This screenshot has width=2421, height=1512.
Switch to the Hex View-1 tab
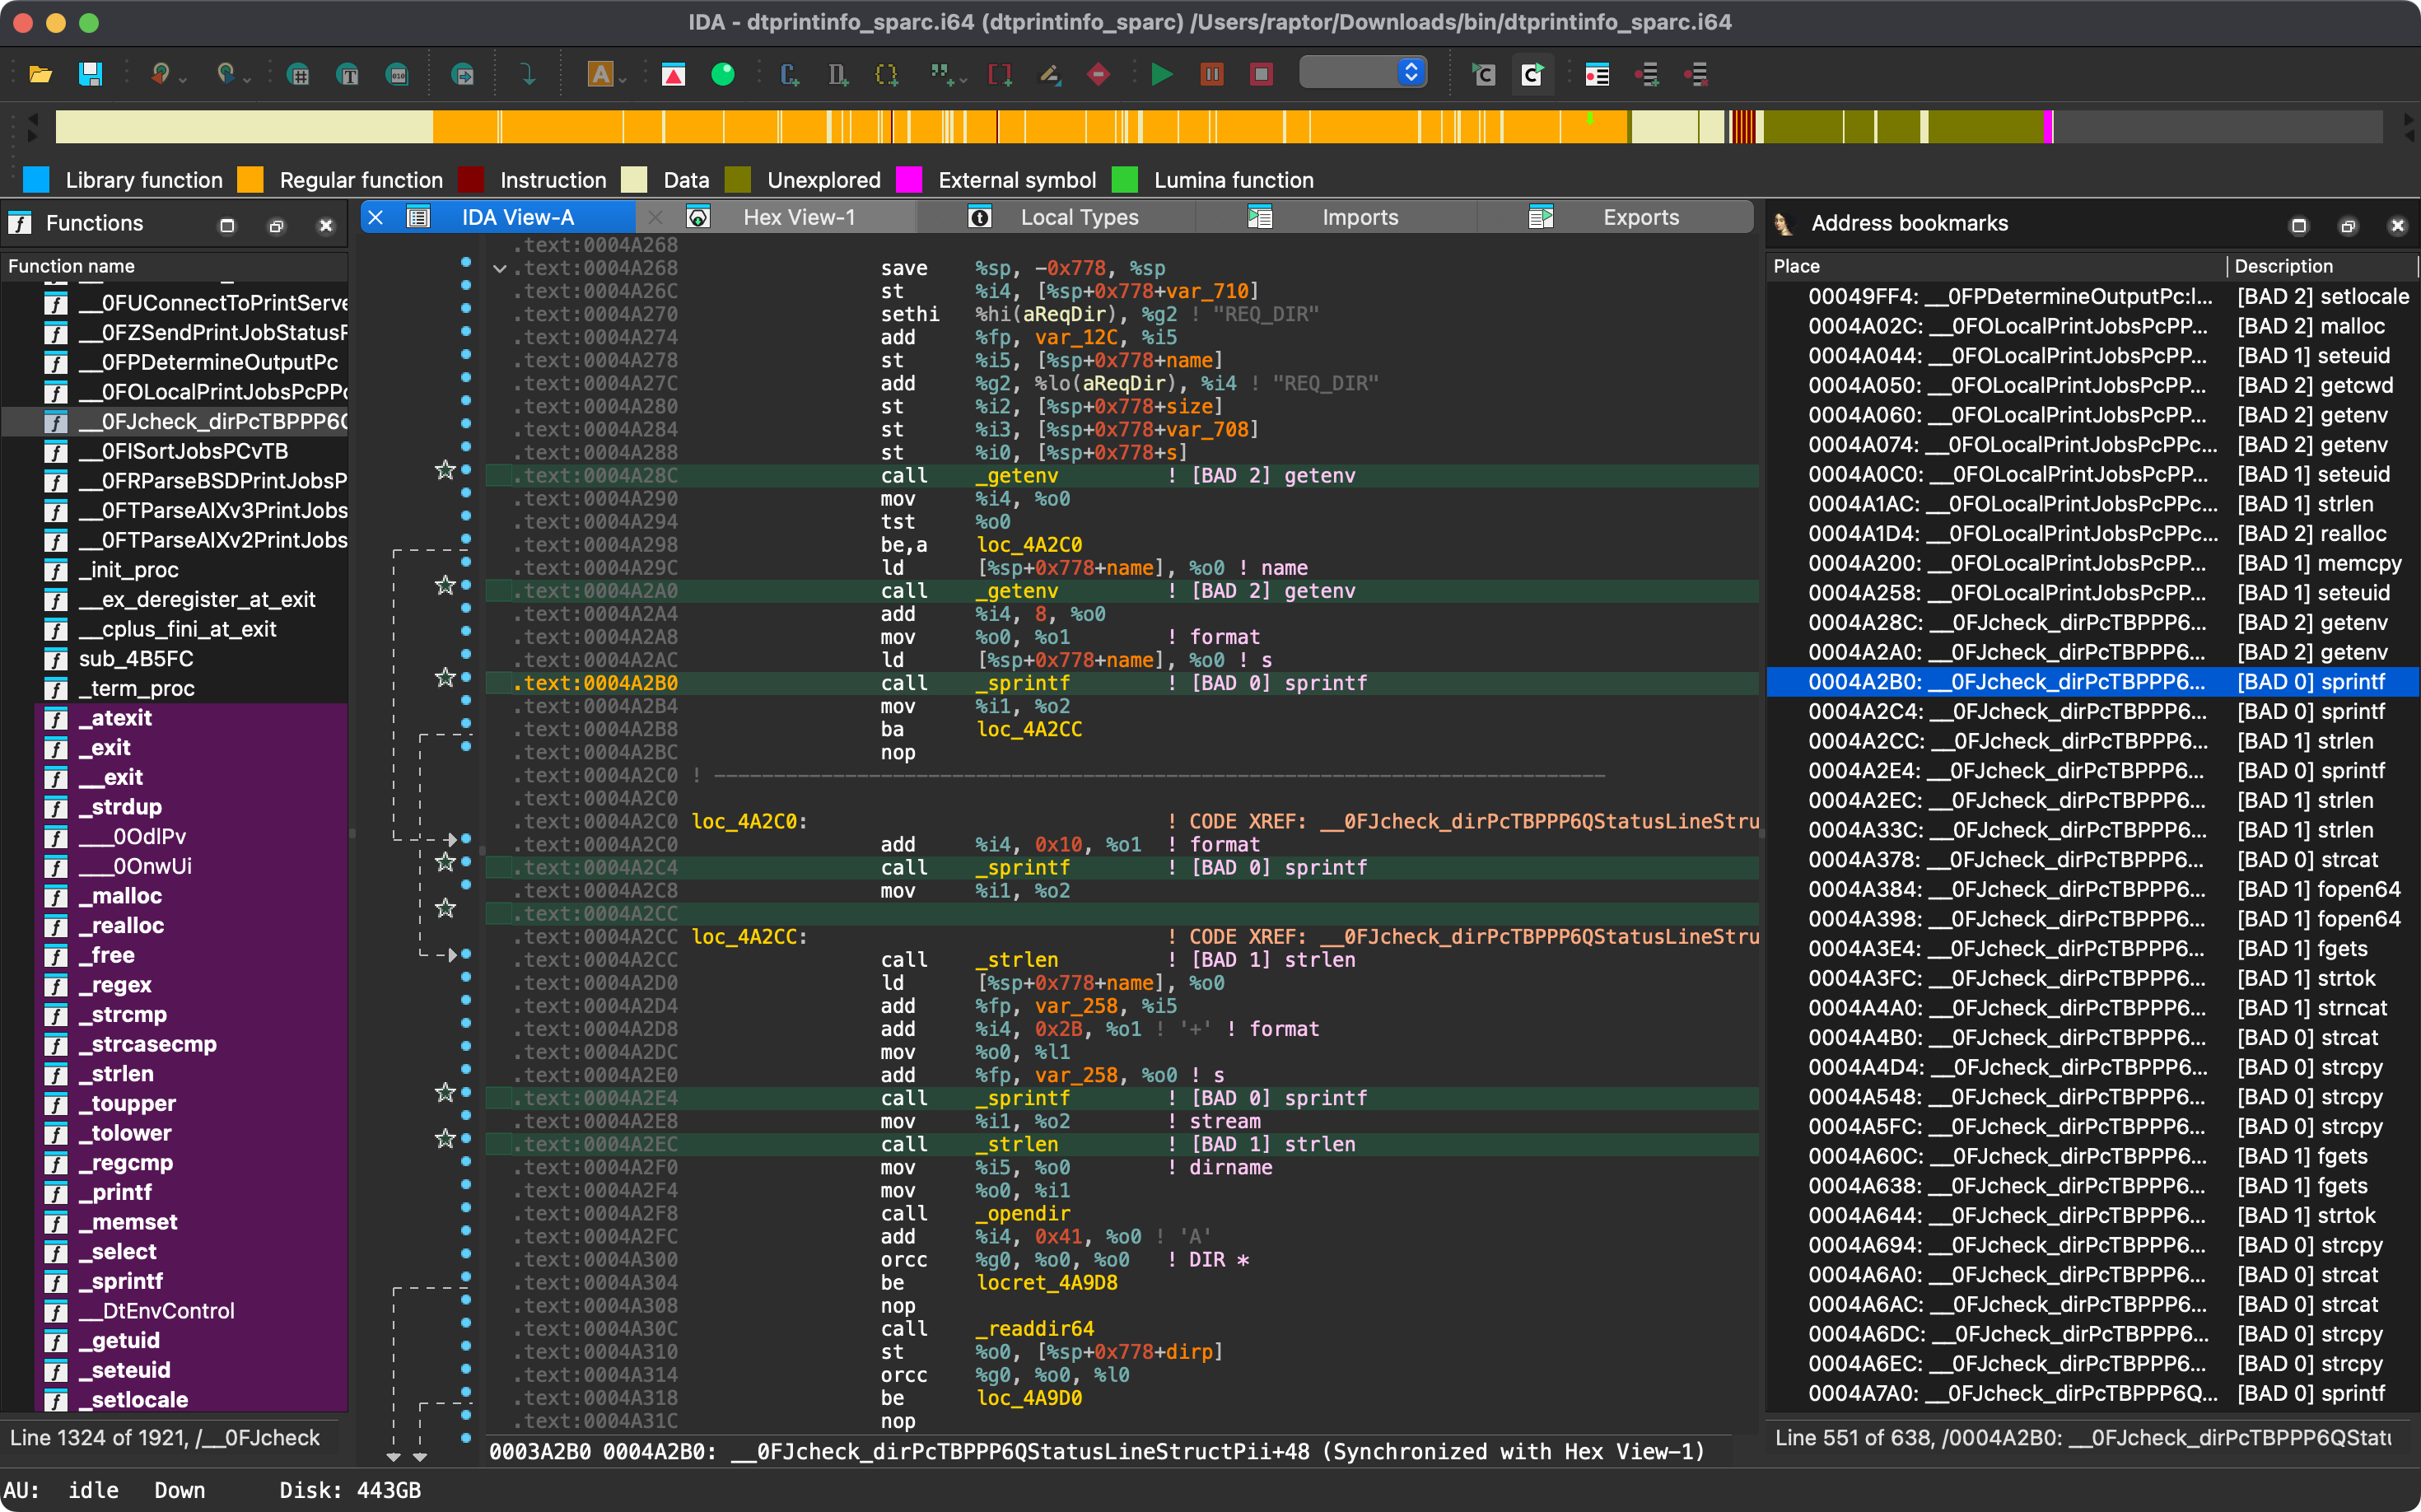[798, 217]
